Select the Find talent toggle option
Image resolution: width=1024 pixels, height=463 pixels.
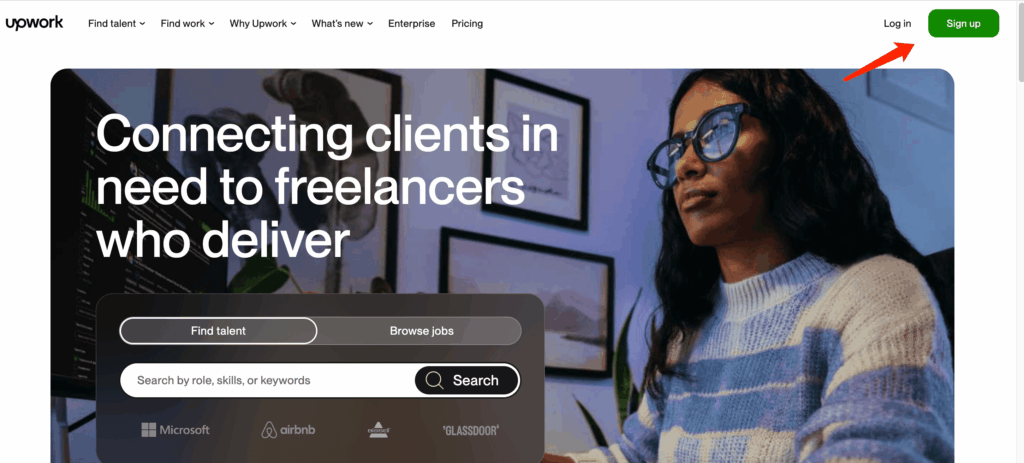pyautogui.click(x=218, y=330)
